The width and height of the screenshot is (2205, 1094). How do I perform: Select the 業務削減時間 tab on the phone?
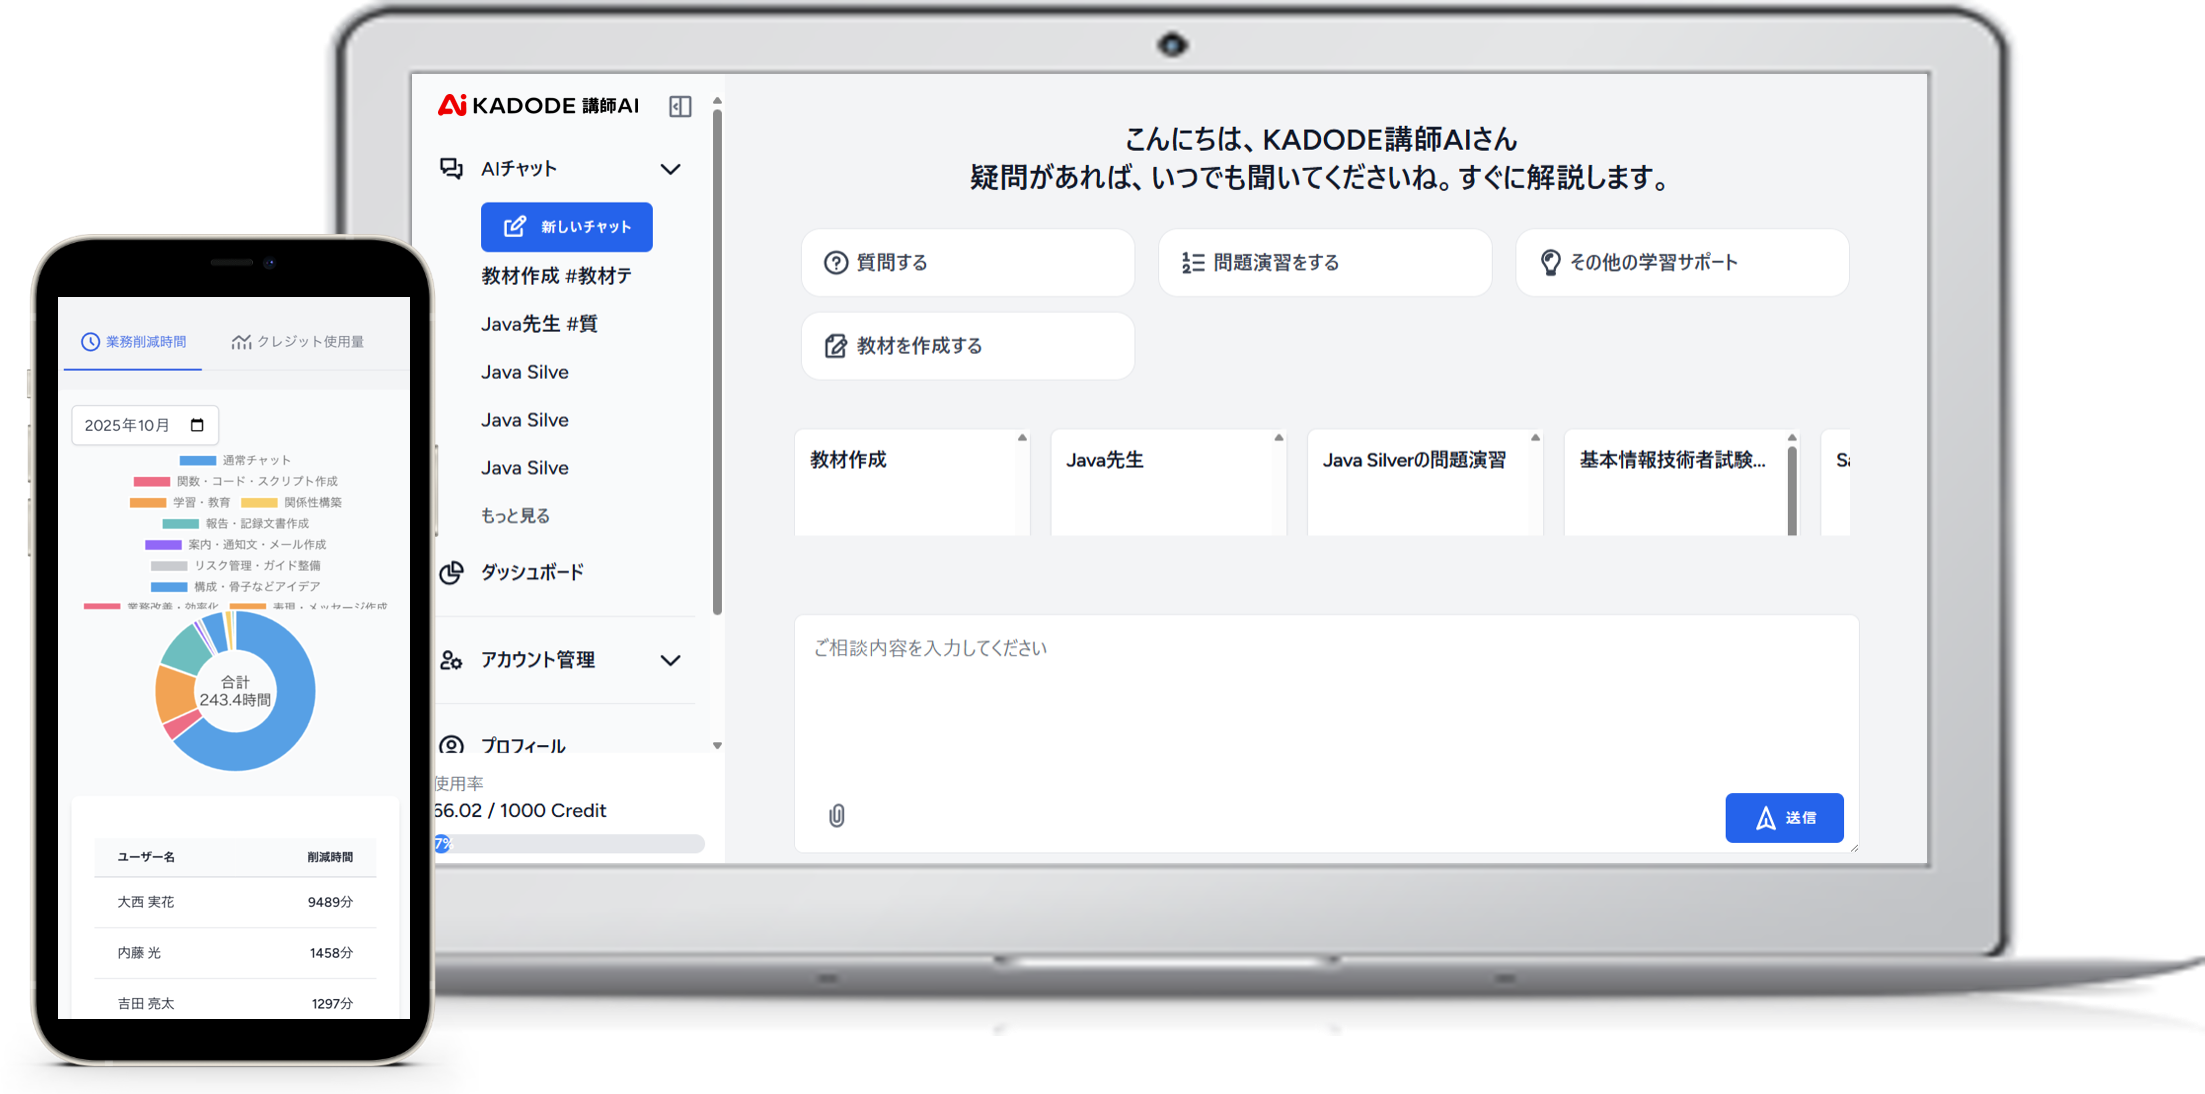[x=133, y=340]
